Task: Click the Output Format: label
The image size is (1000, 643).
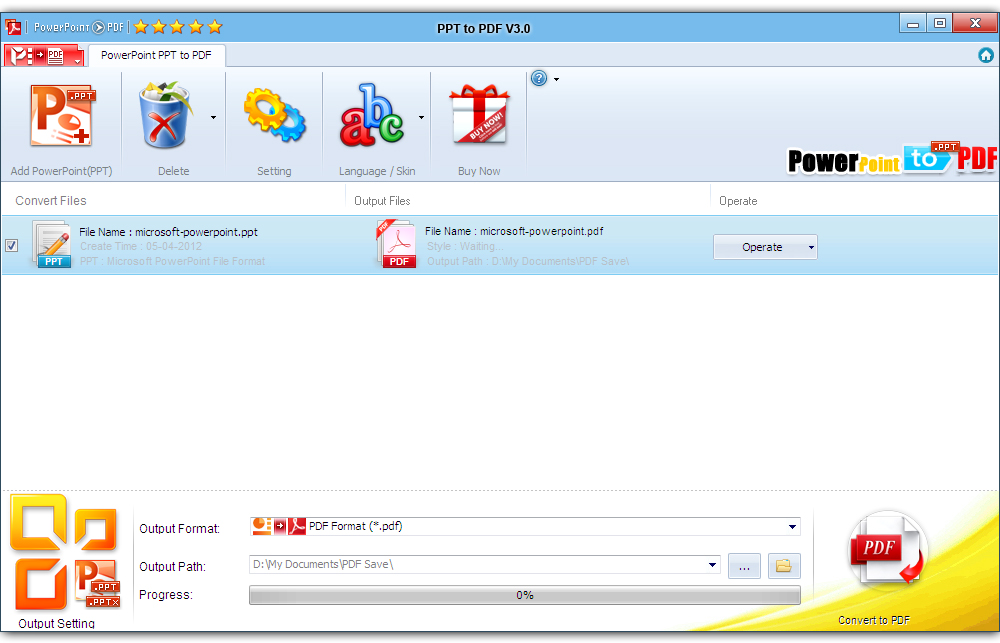Action: coord(179,529)
